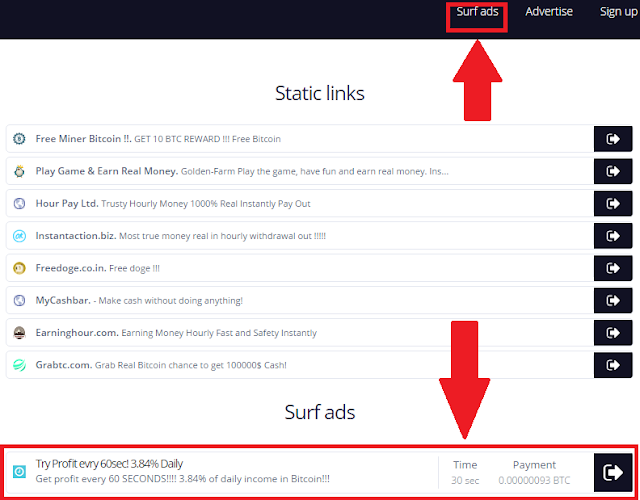
Task: Click the Surf ads section heading
Action: (320, 412)
